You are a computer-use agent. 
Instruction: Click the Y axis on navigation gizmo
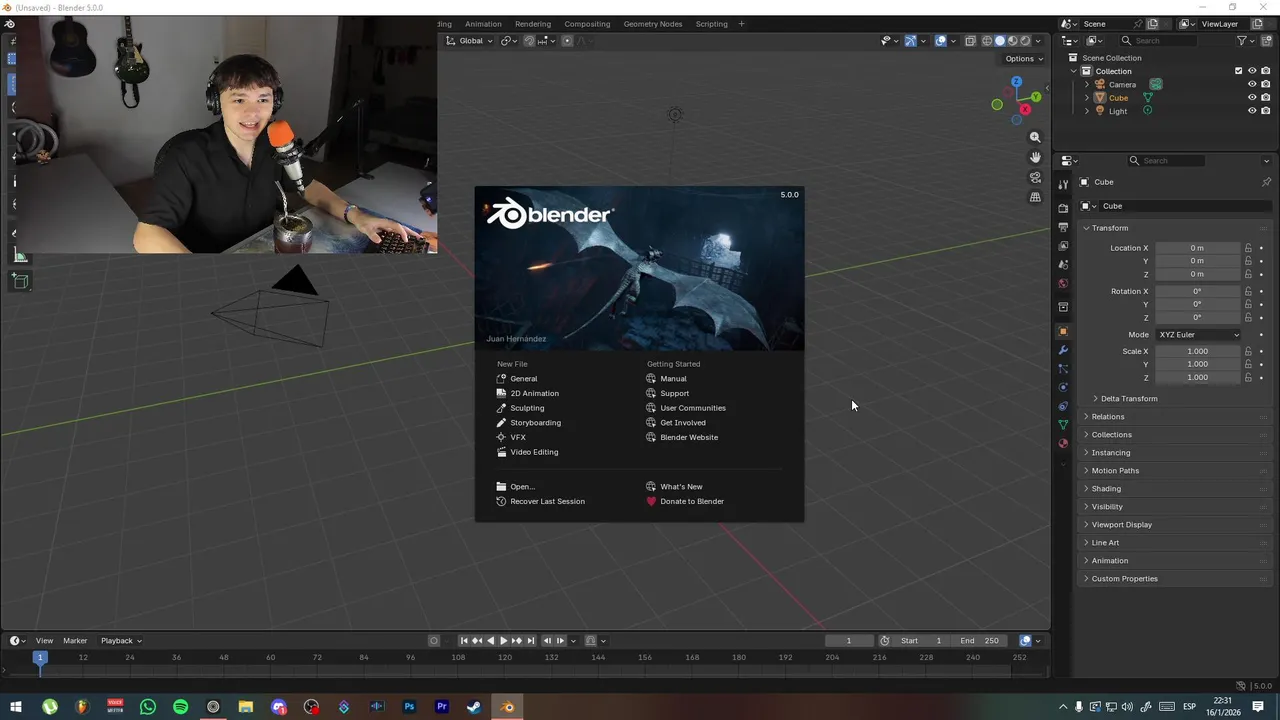pos(1036,97)
